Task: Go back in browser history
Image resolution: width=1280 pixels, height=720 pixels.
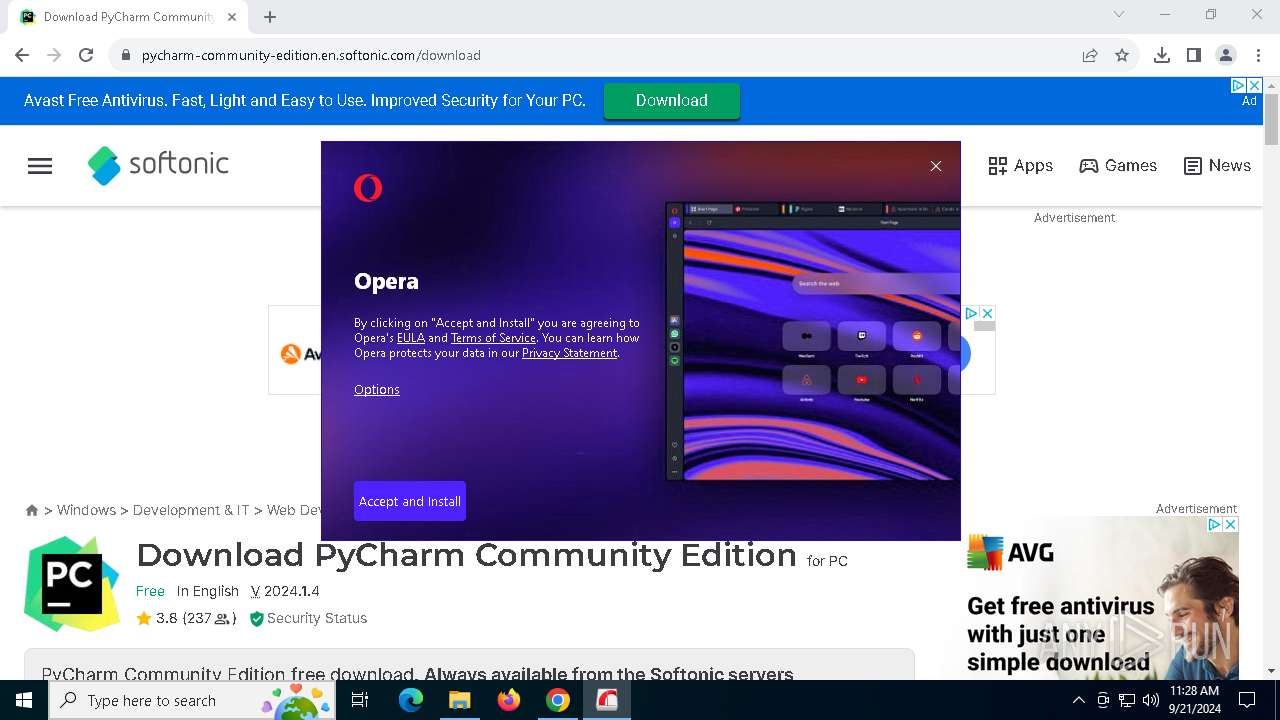Action: [22, 55]
